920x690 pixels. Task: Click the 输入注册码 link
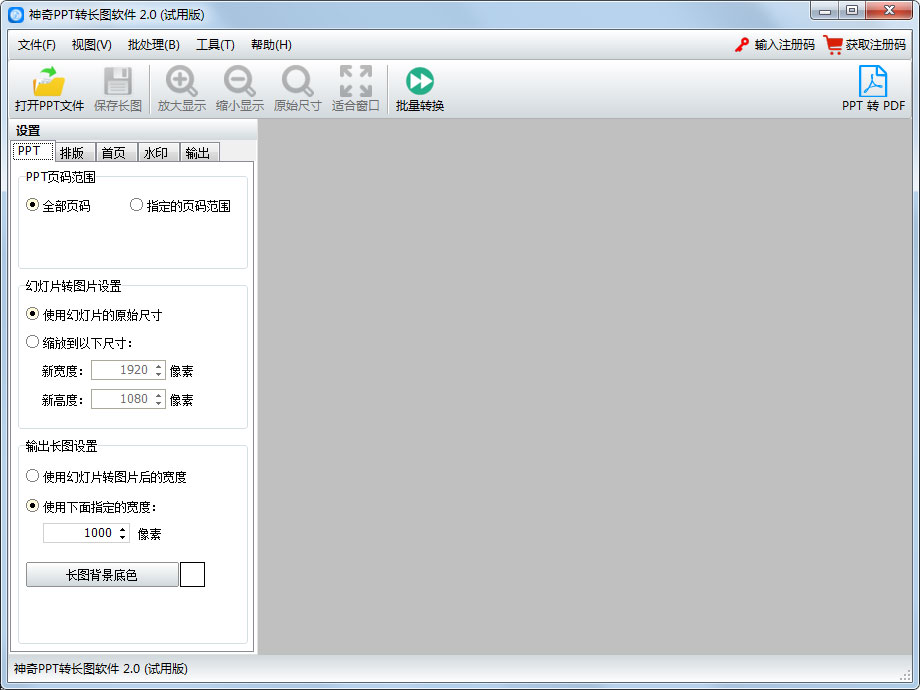[x=776, y=45]
